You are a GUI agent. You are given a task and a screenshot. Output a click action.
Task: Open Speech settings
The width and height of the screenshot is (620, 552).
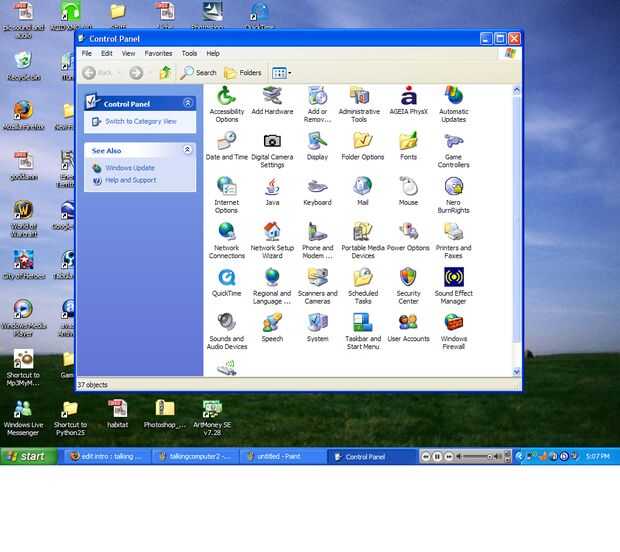[272, 328]
